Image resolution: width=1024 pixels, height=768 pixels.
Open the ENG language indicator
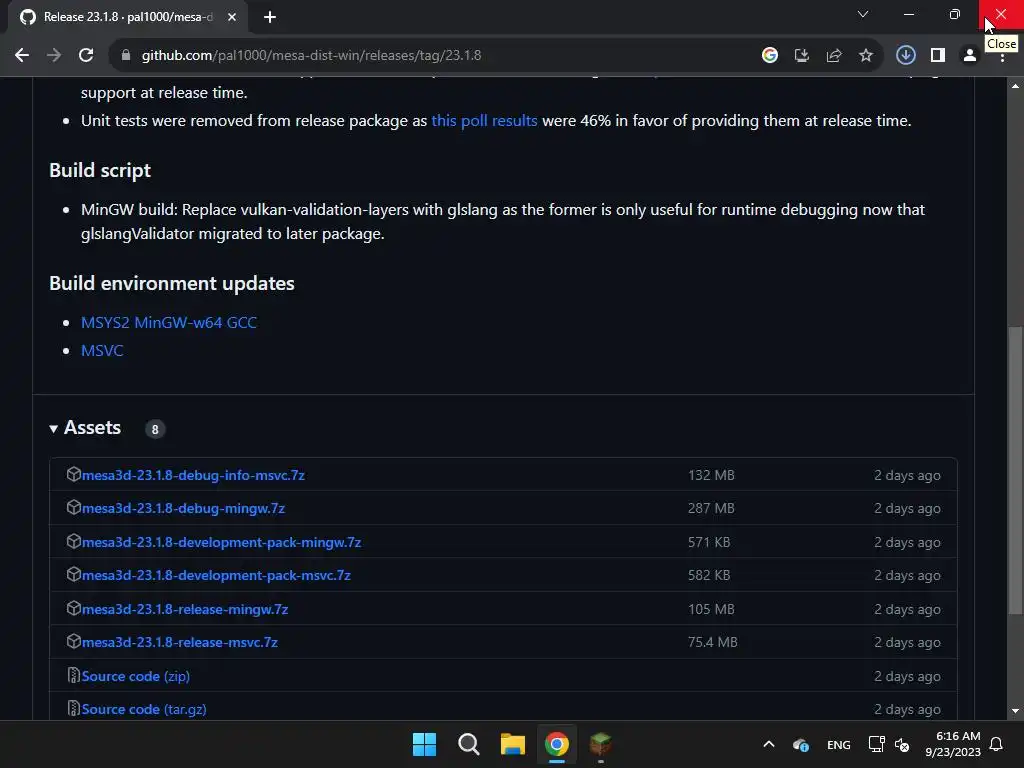point(839,744)
